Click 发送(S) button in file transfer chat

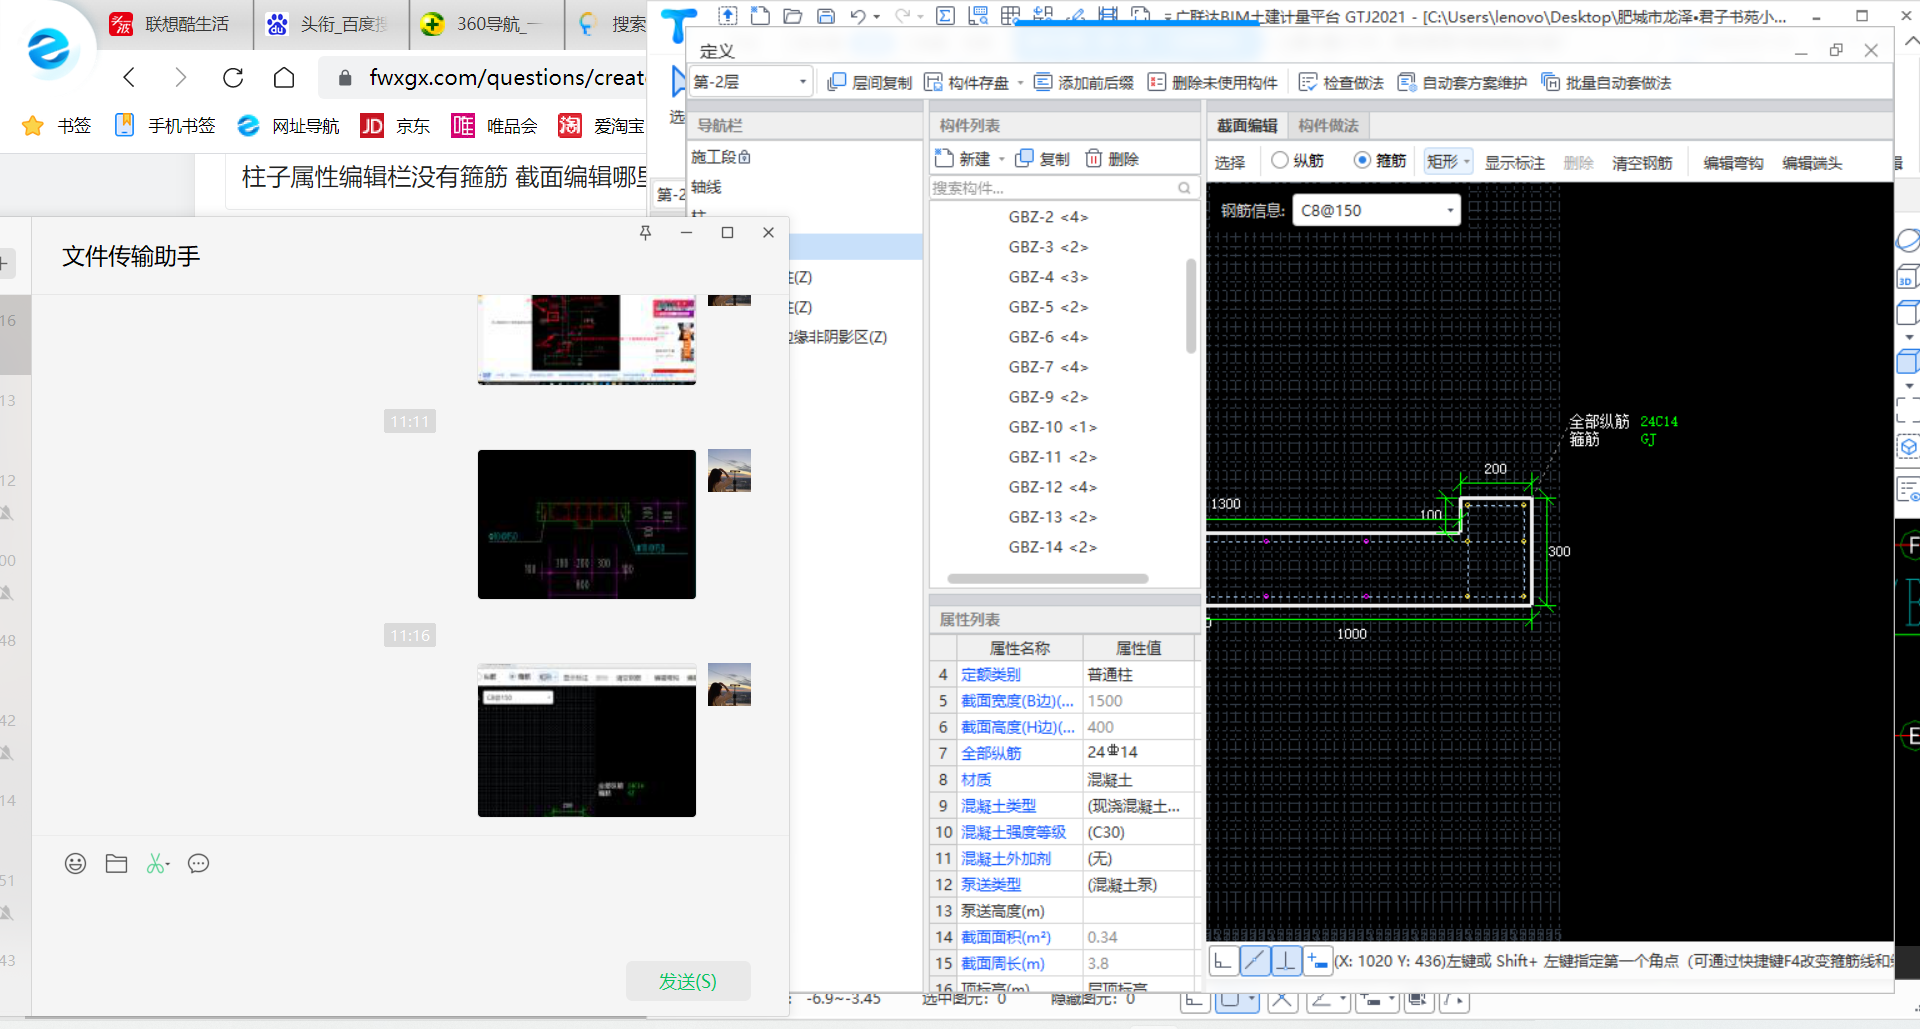[688, 981]
